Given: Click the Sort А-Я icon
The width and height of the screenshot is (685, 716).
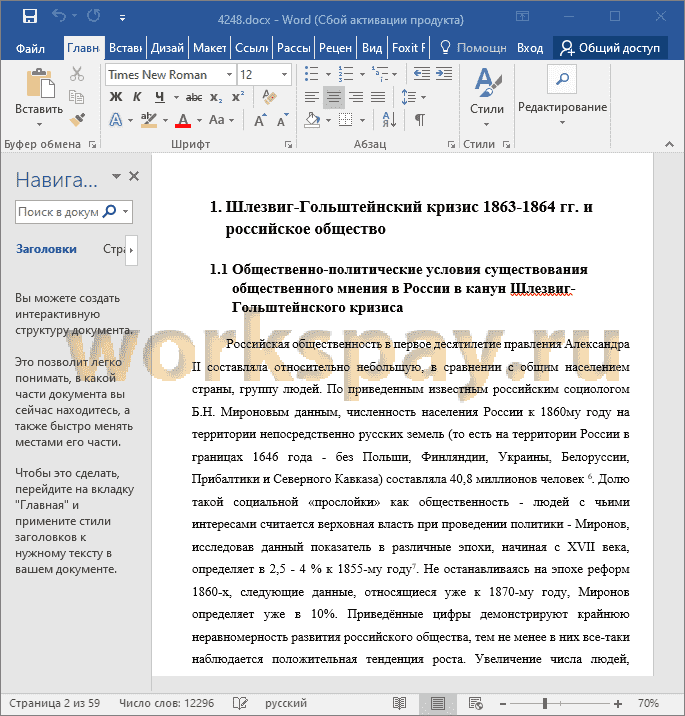Looking at the screenshot, I should click(x=390, y=120).
